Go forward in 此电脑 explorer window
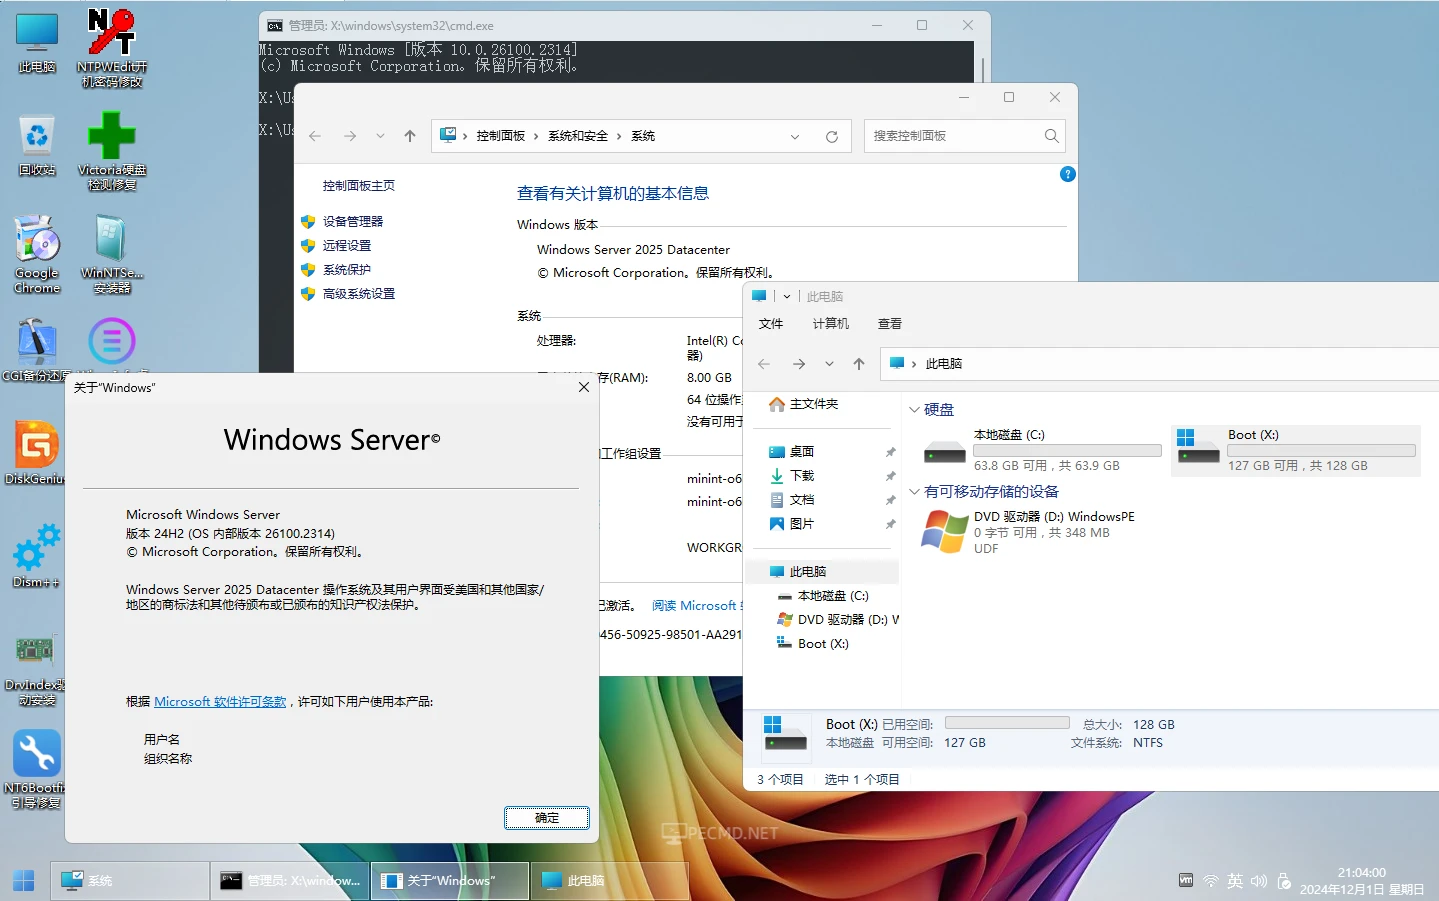 pyautogui.click(x=798, y=364)
